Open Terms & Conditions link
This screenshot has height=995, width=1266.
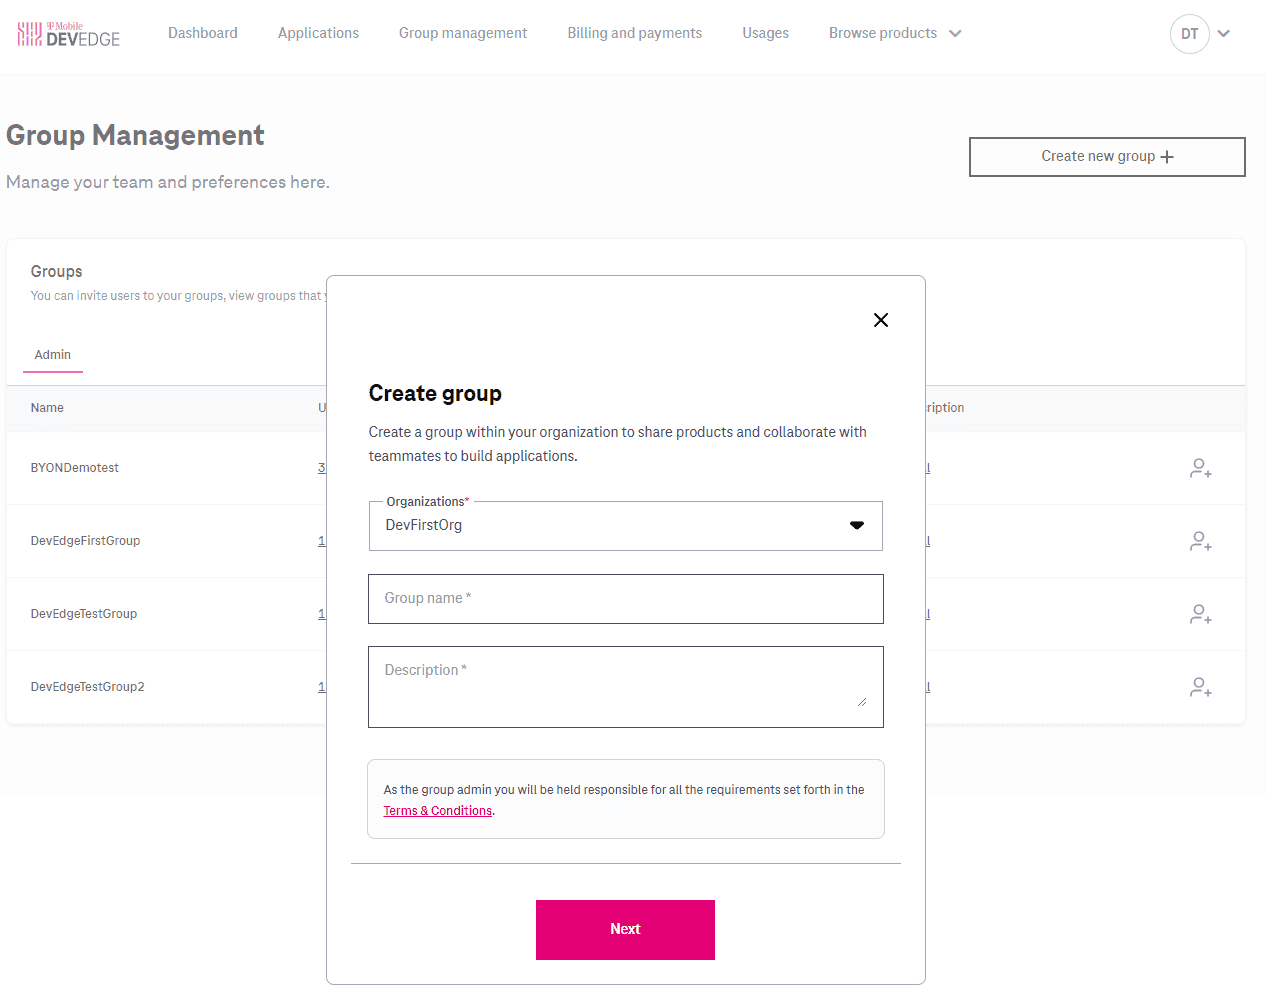(x=438, y=811)
